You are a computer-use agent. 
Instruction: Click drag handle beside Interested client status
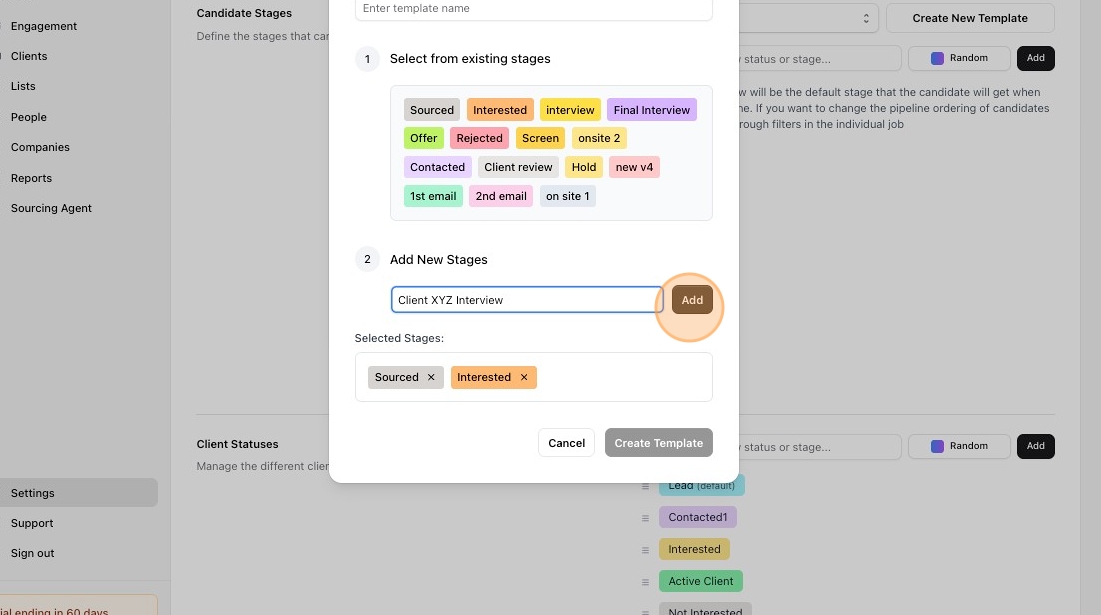point(645,550)
